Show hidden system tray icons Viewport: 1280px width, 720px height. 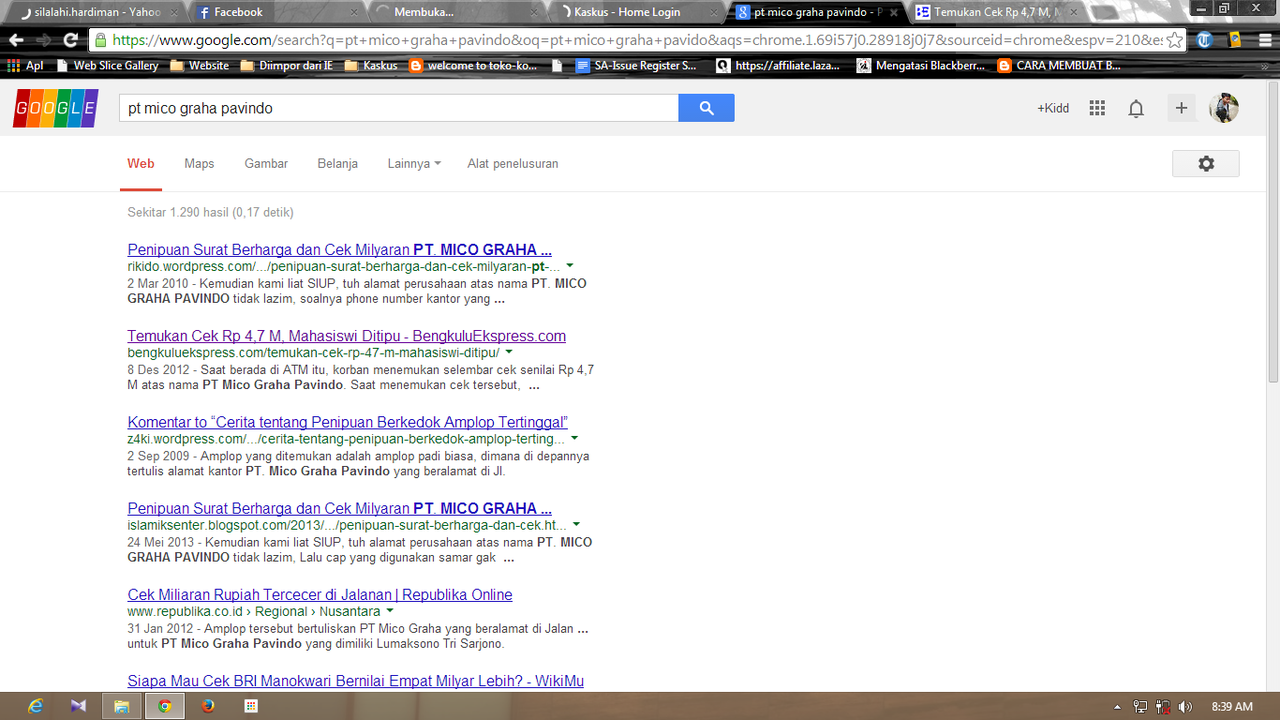coord(1117,707)
